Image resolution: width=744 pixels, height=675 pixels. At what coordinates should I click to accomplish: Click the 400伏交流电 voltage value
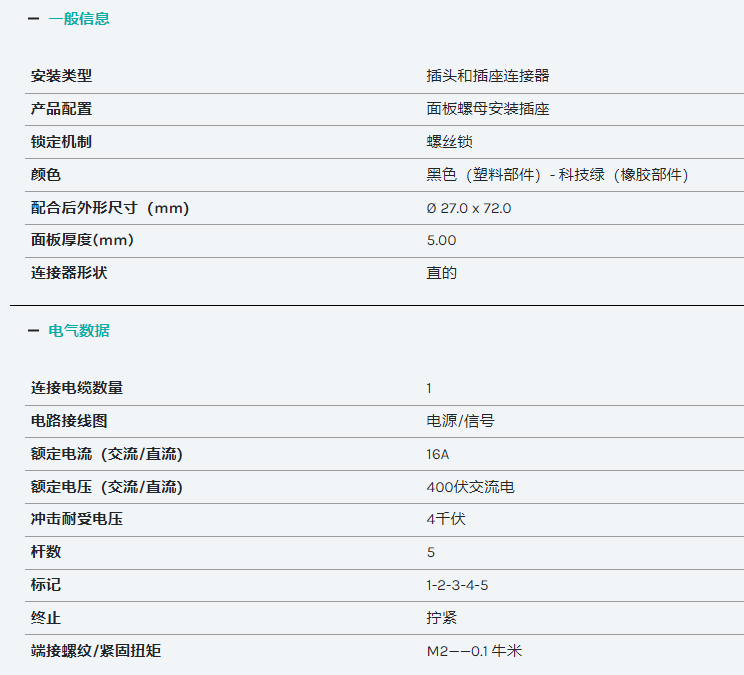coord(470,487)
